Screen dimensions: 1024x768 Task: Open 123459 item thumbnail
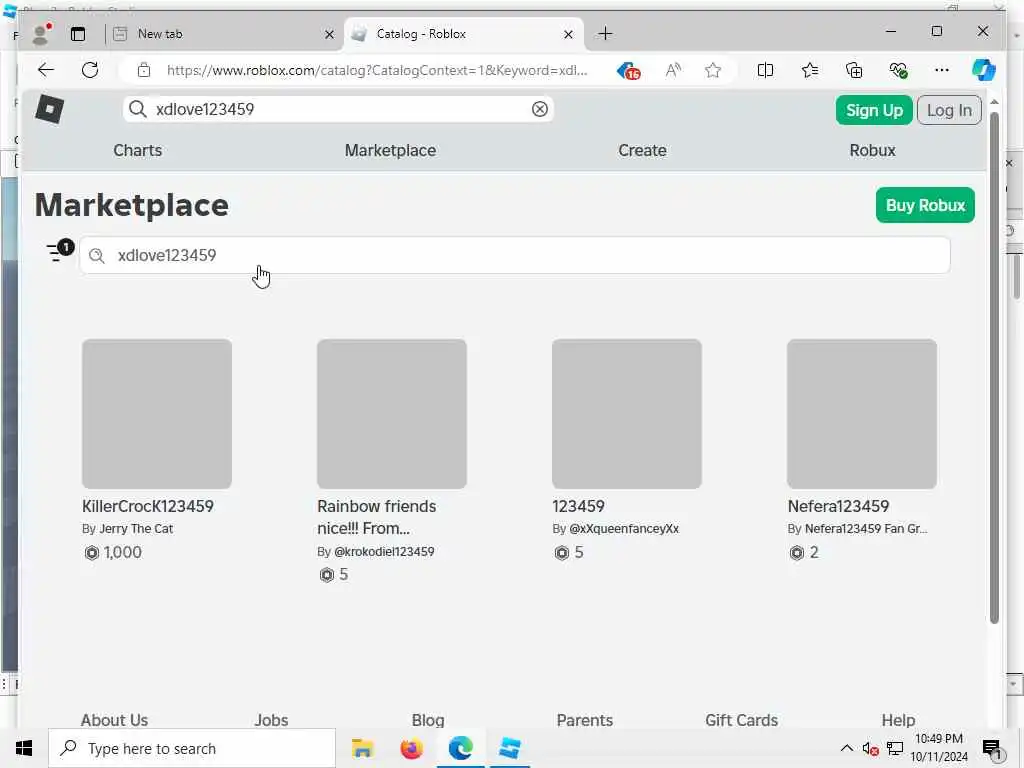tap(627, 413)
